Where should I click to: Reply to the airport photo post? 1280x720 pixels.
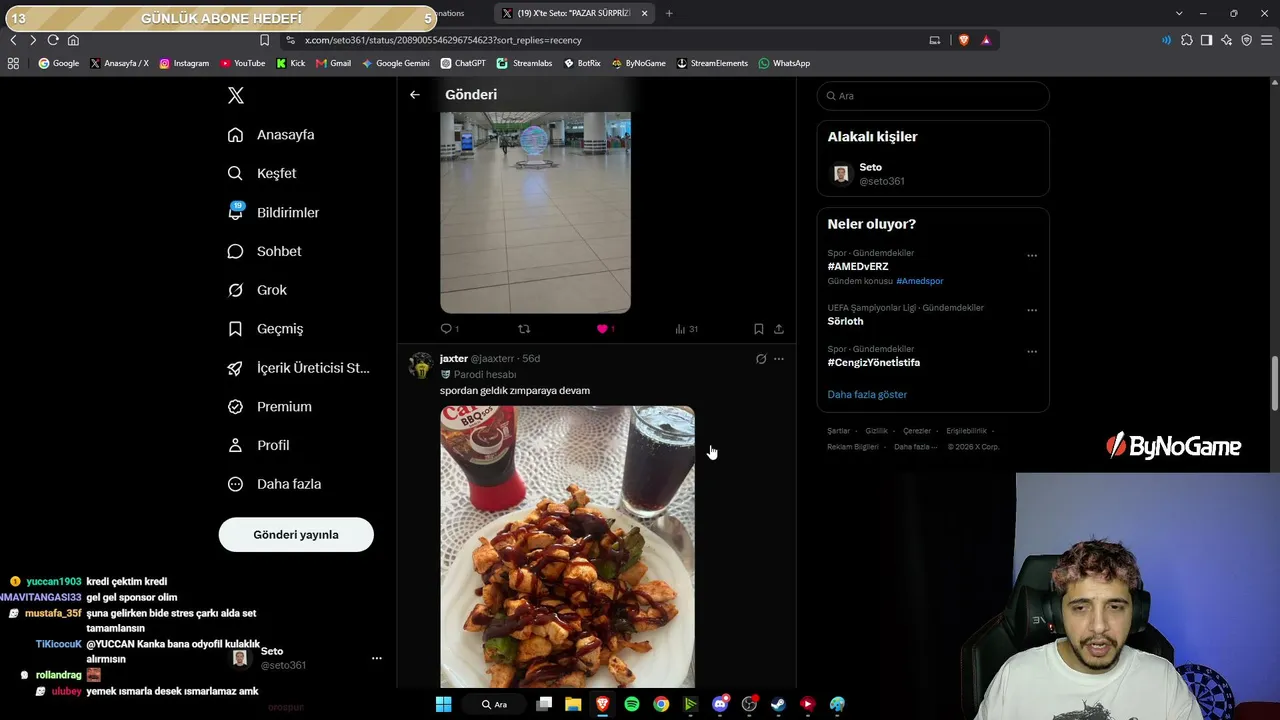point(449,329)
